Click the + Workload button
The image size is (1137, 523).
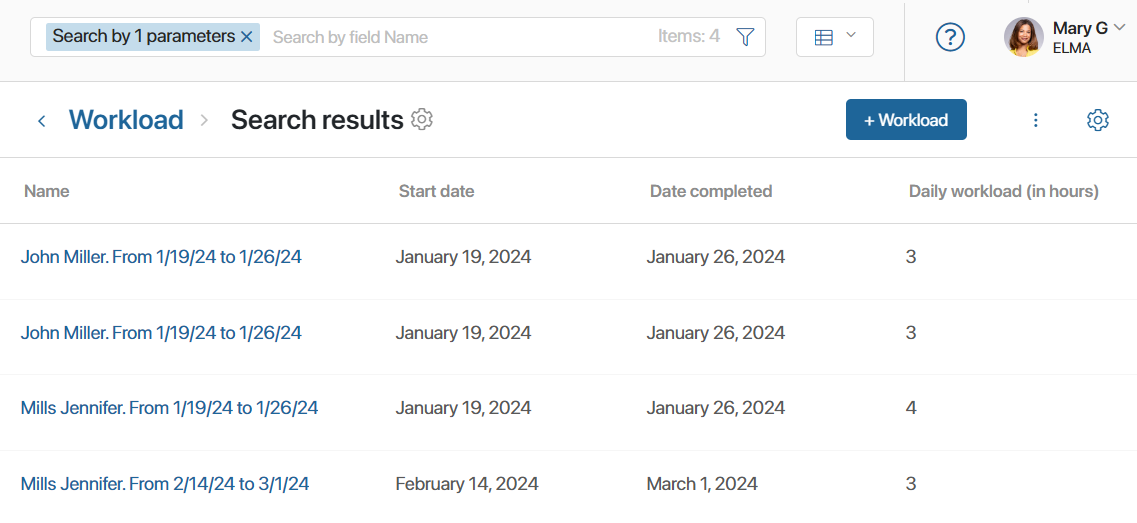(x=906, y=120)
